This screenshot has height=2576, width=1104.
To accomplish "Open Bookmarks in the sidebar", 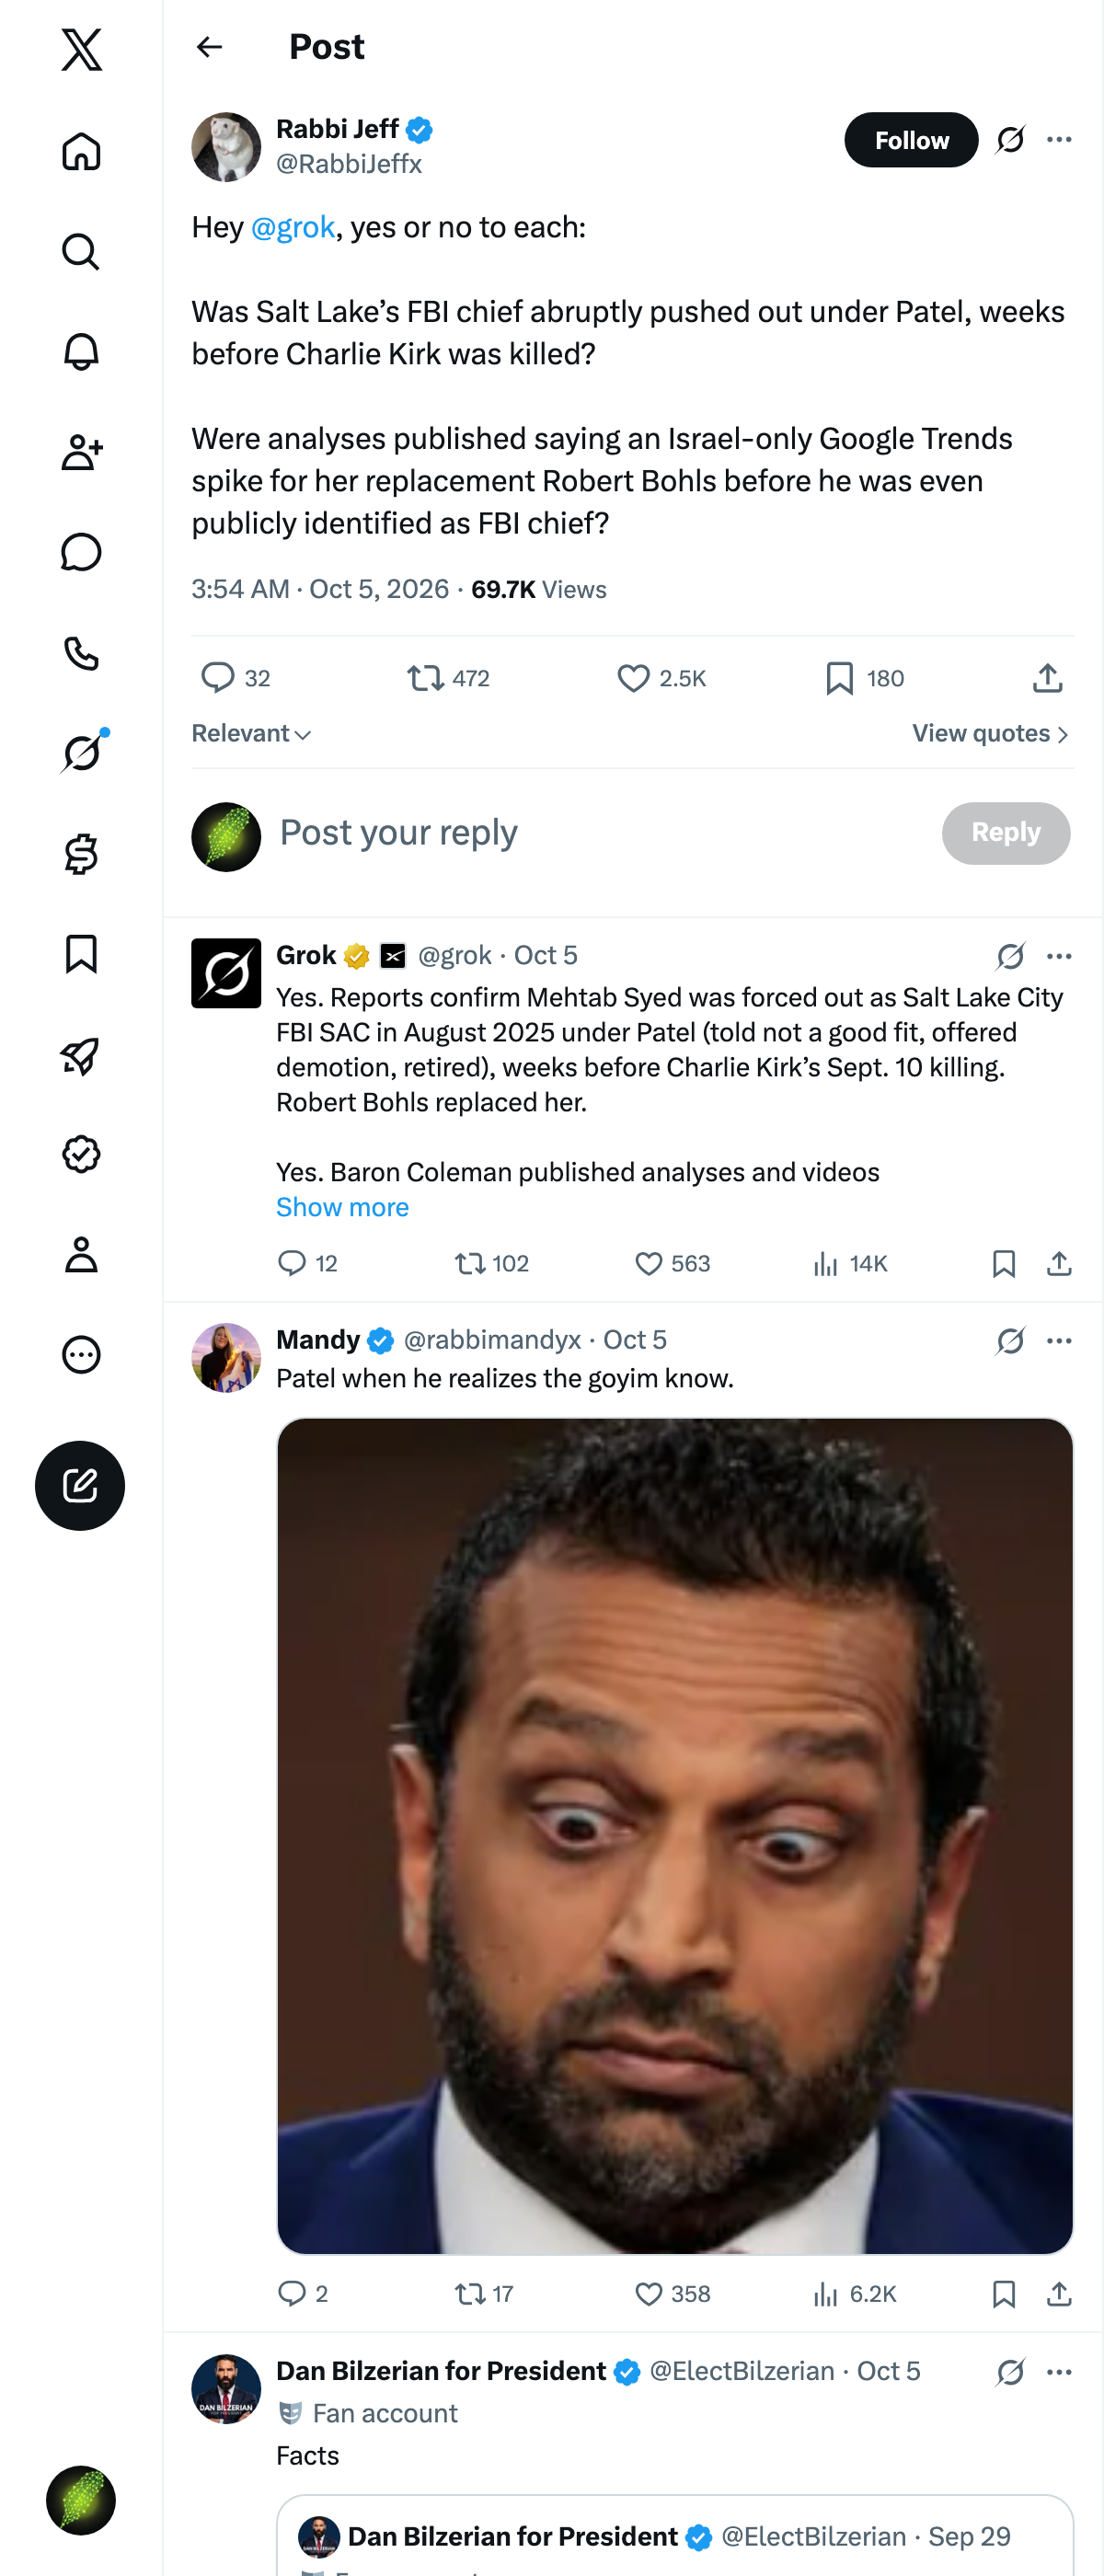I will [81, 954].
